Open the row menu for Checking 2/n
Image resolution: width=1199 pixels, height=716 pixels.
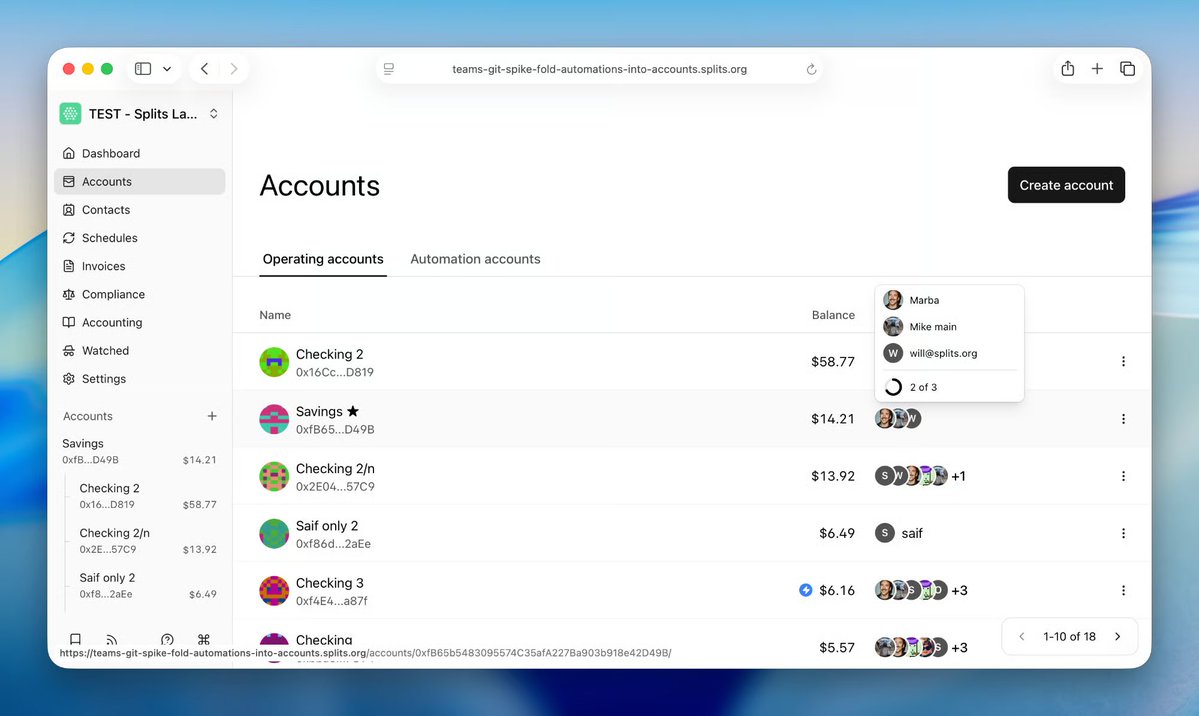pyautogui.click(x=1123, y=476)
